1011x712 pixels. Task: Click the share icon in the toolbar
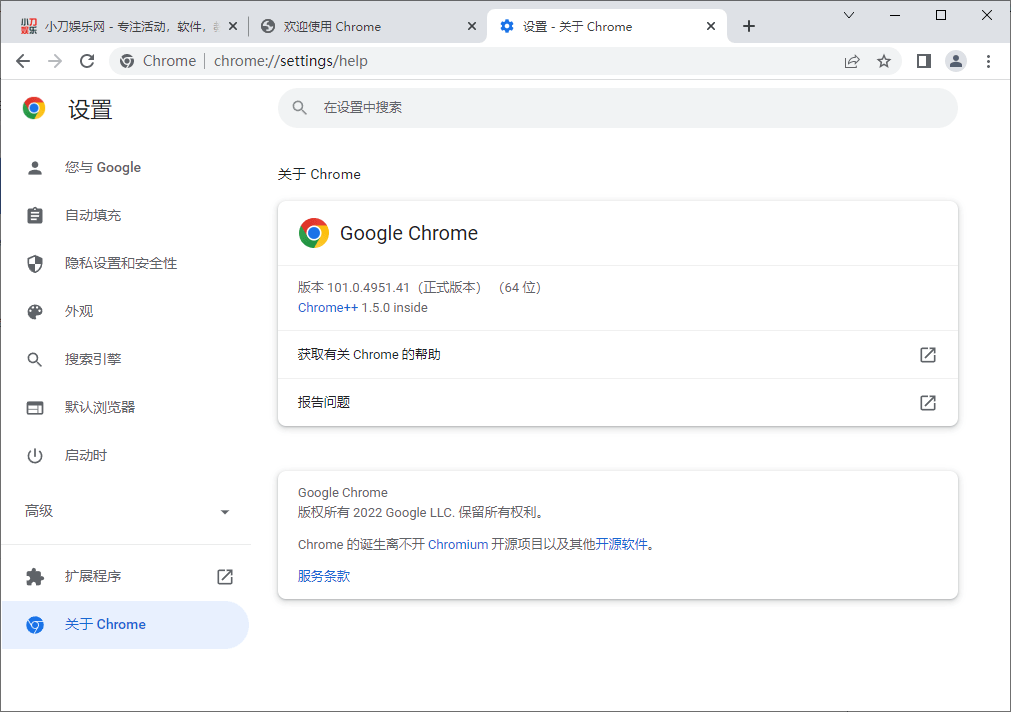coord(852,61)
